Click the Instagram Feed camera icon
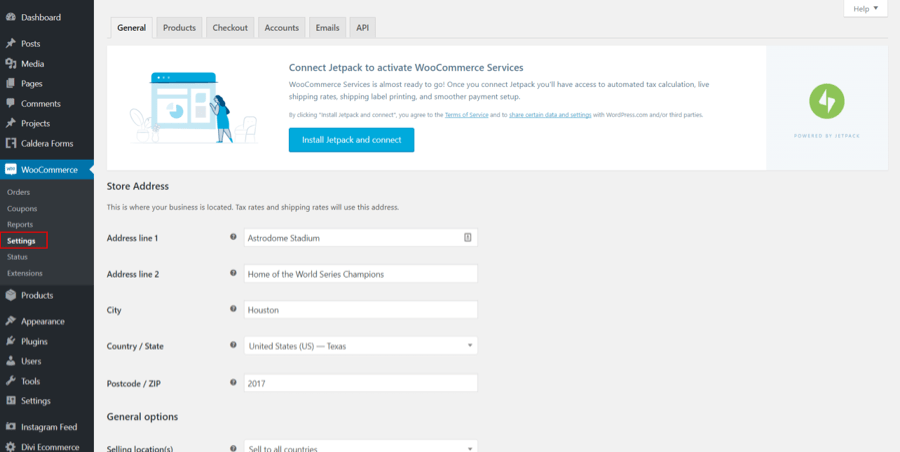Image resolution: width=900 pixels, height=452 pixels. click(10, 427)
